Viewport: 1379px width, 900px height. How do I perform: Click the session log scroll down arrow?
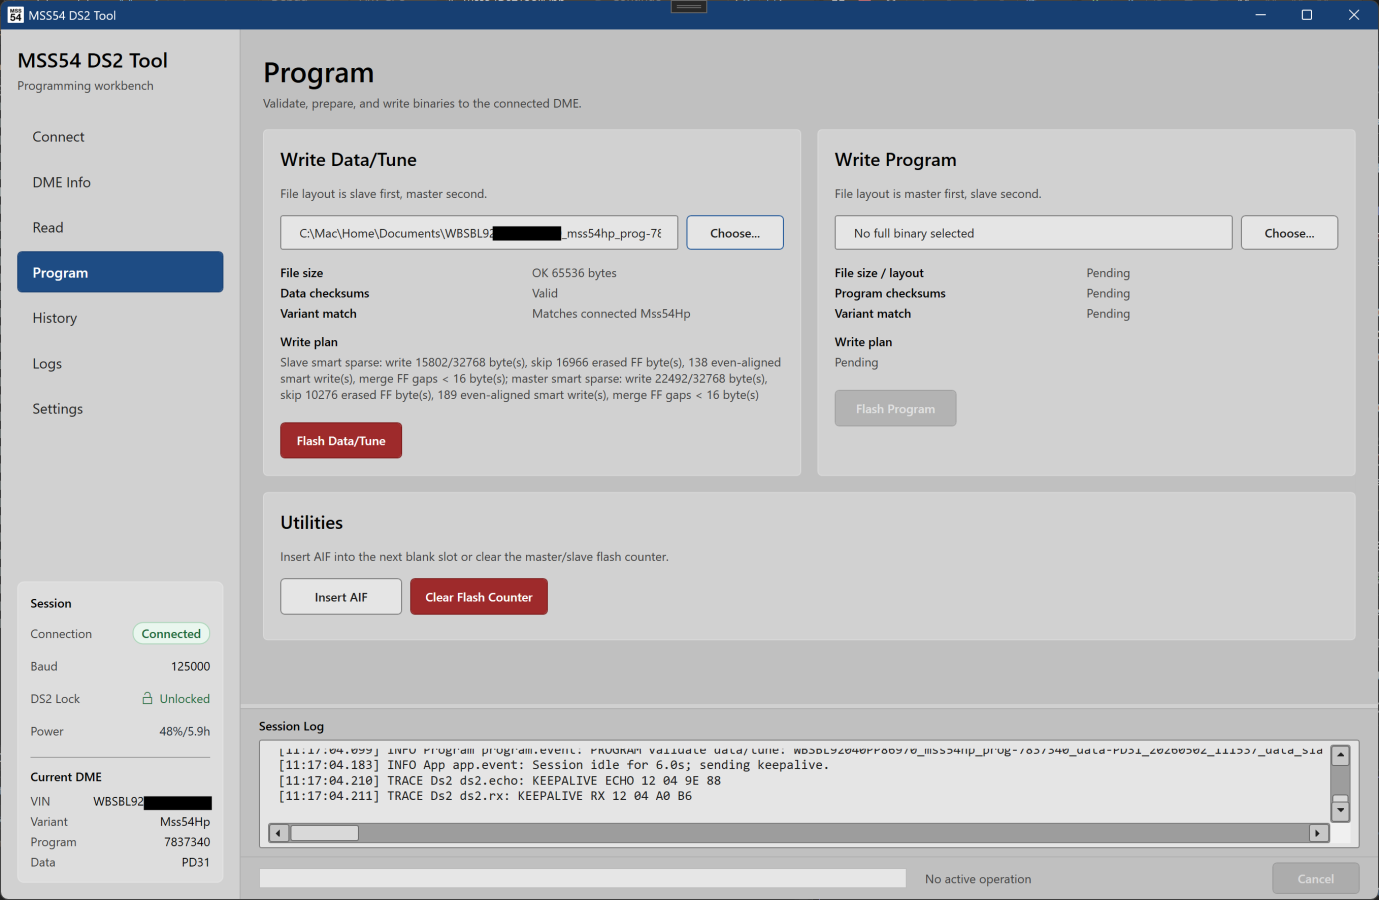pos(1341,812)
